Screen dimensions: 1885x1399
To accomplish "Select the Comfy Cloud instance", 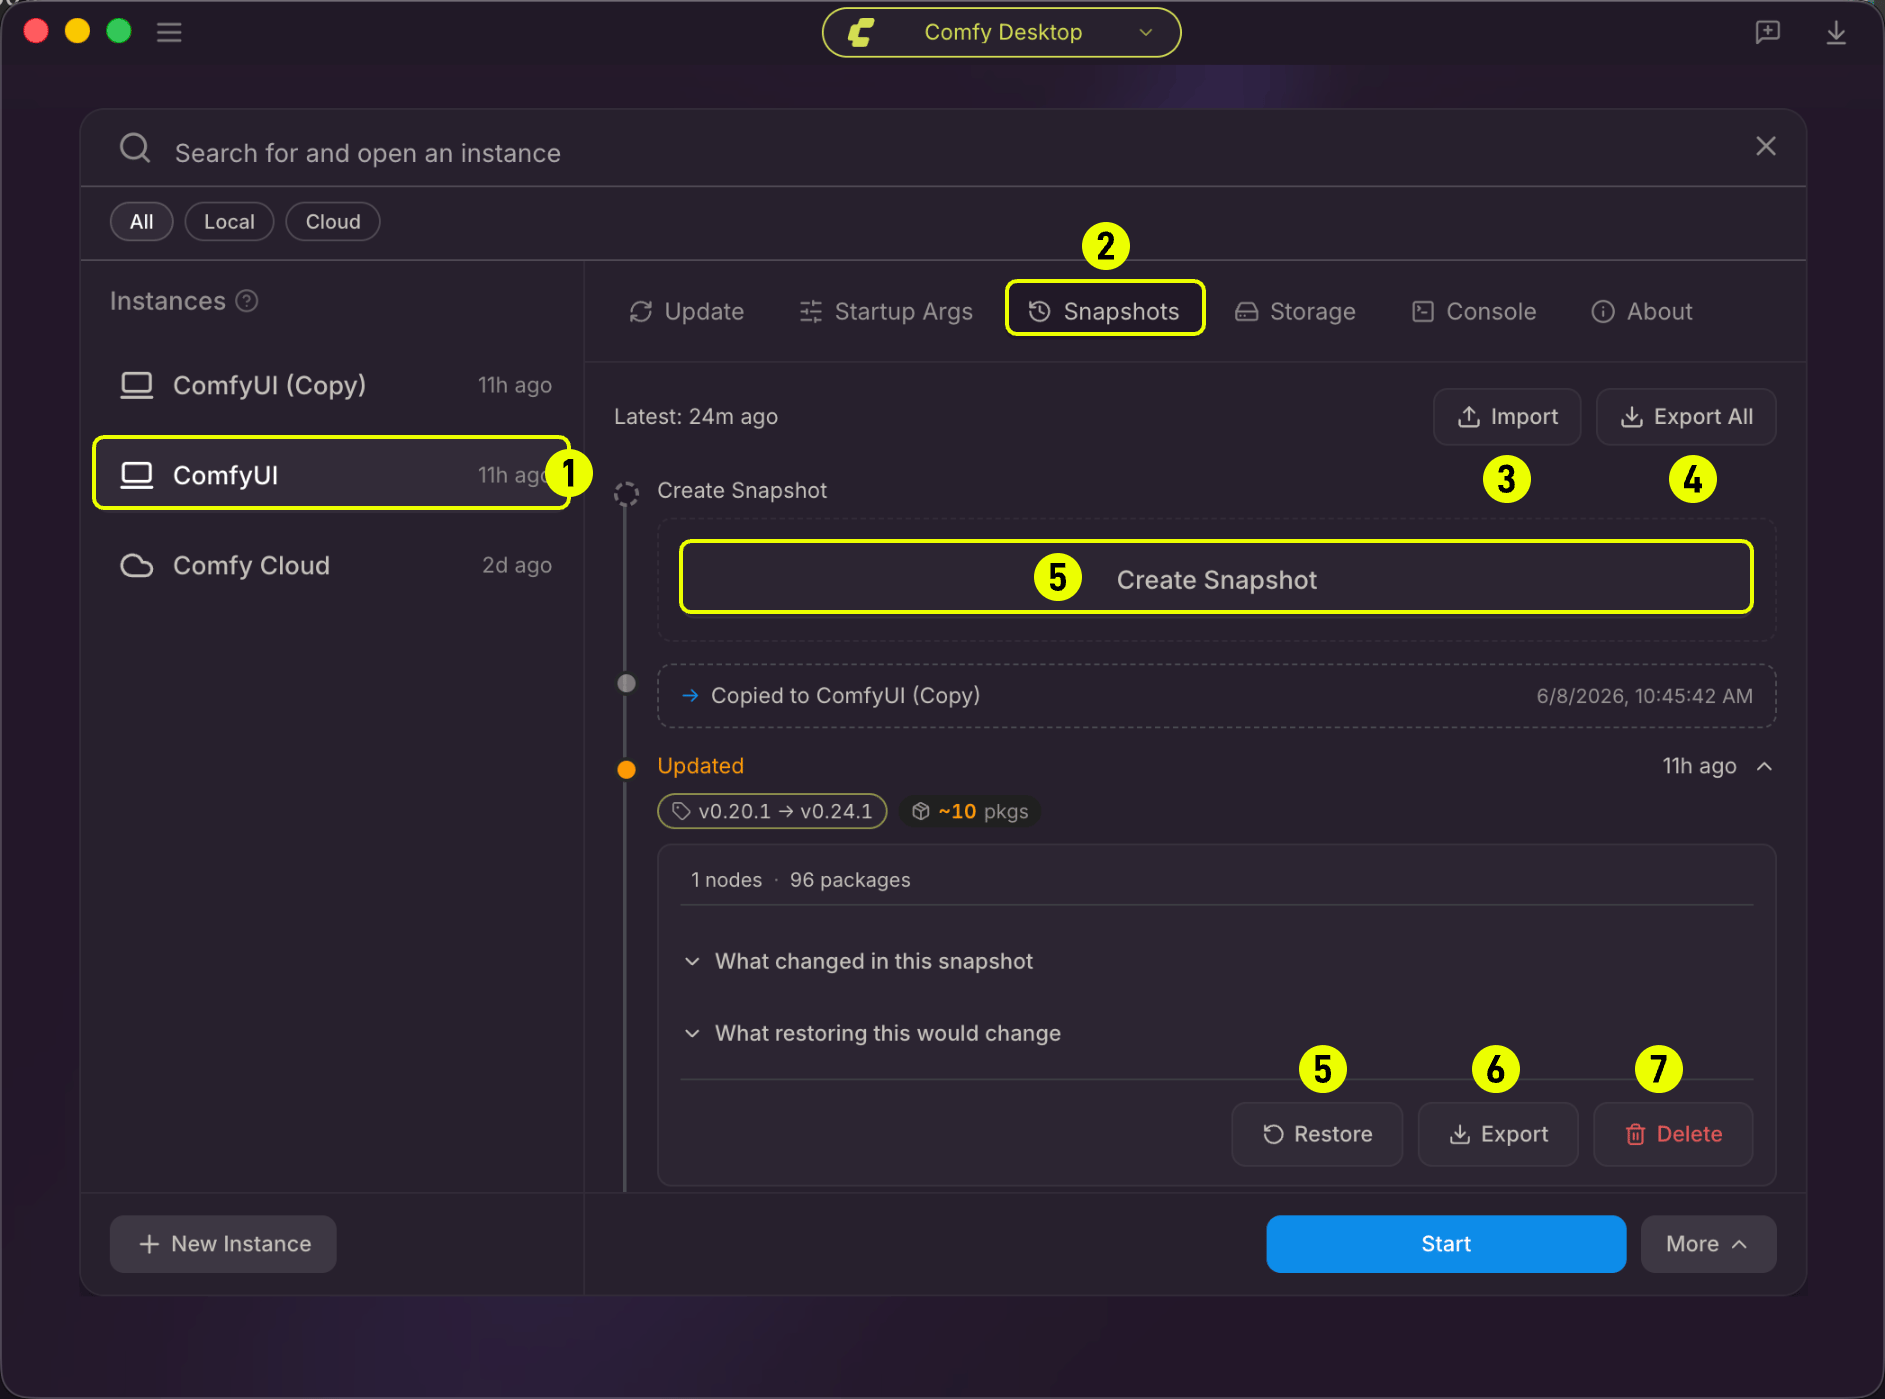I will tap(332, 565).
